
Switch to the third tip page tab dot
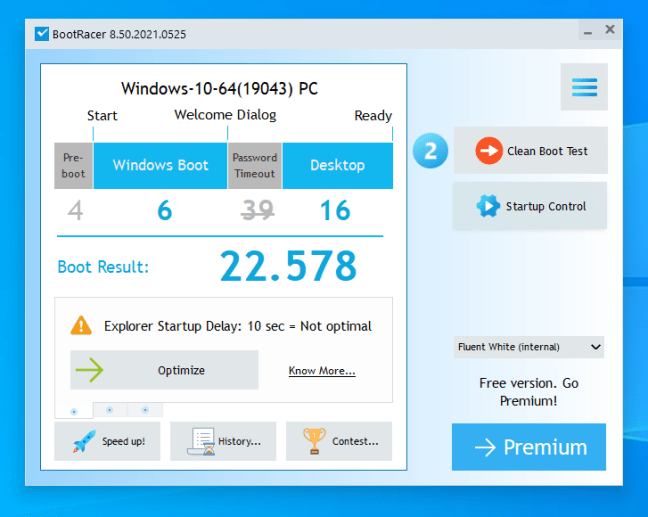pos(145,410)
